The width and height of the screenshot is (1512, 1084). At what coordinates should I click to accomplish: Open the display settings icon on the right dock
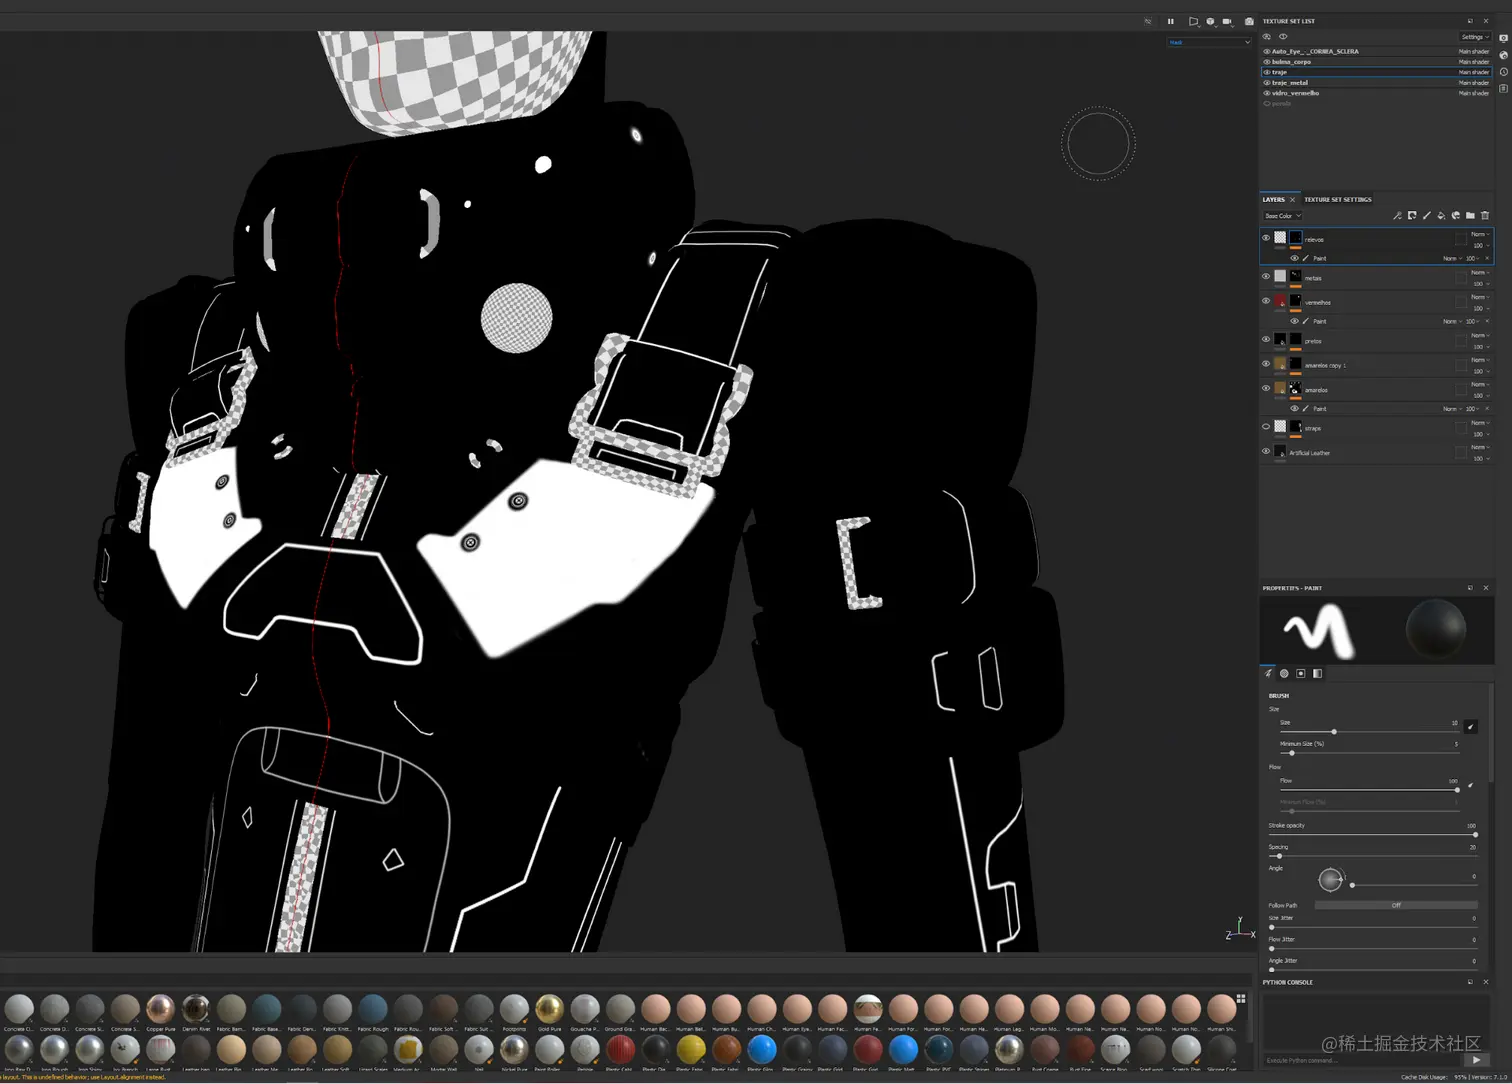(1503, 38)
